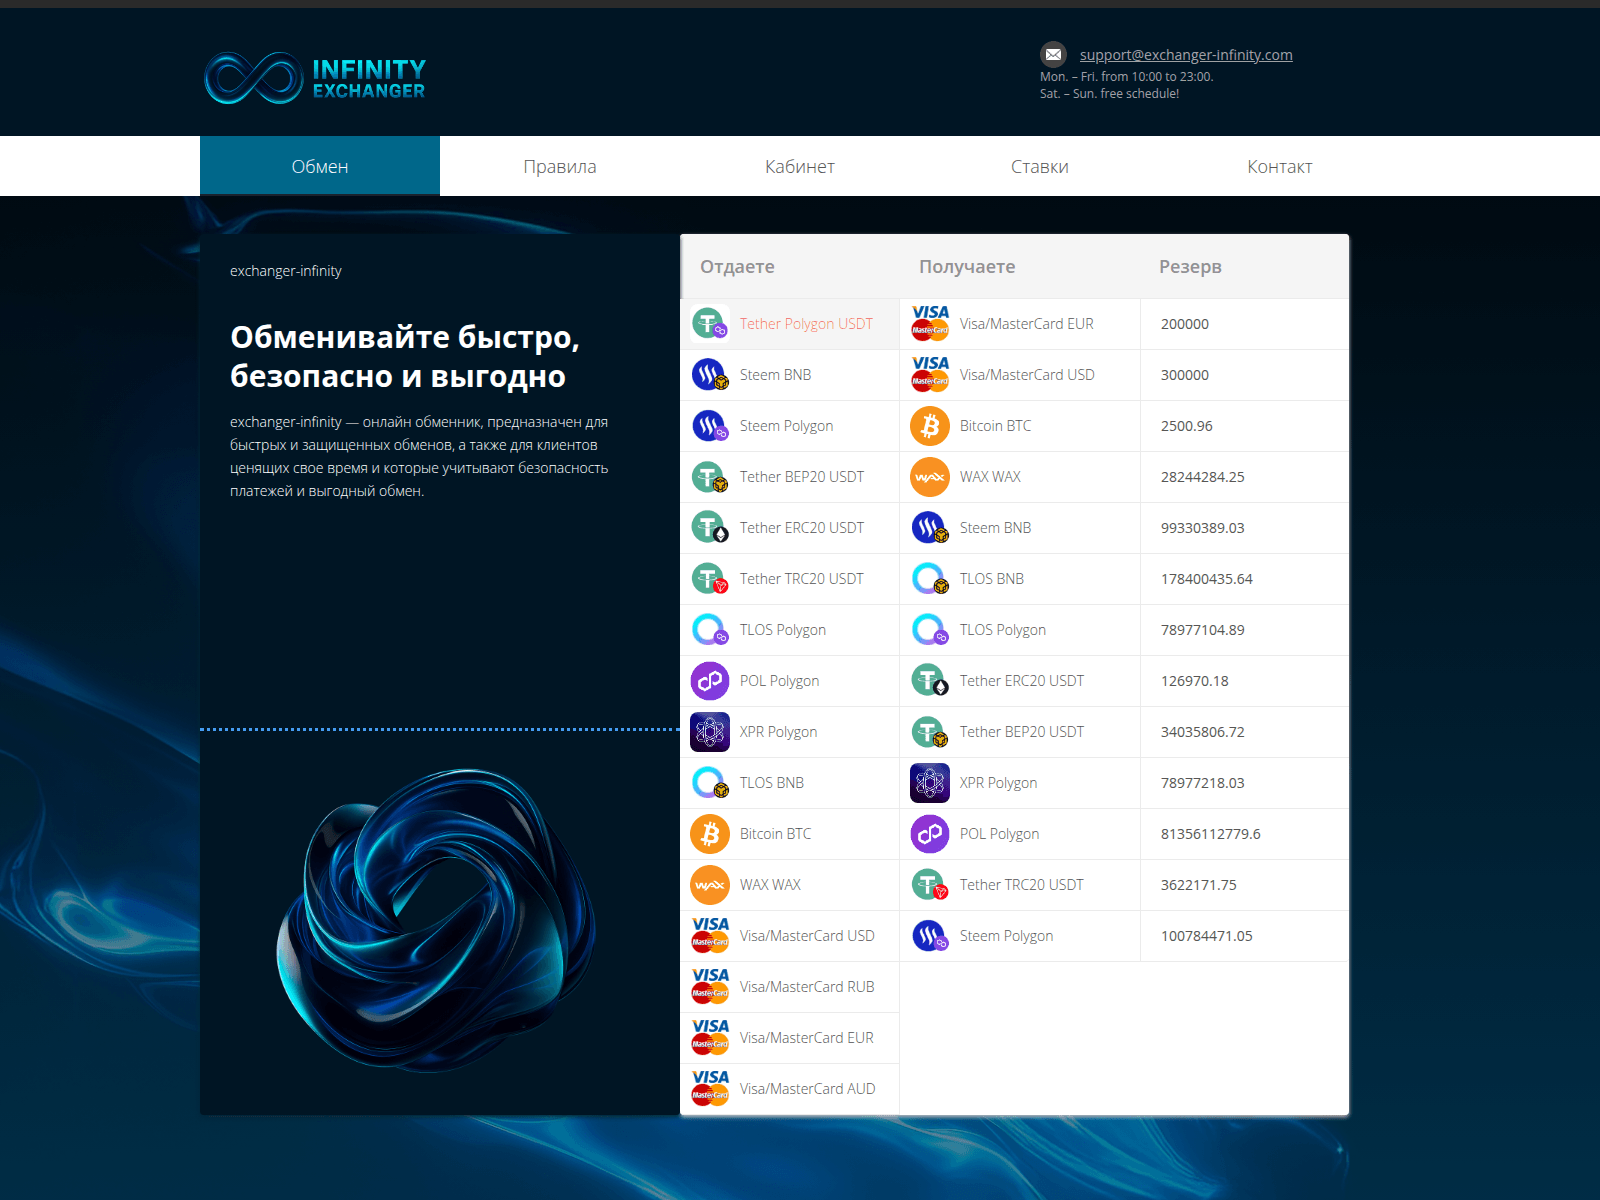
Task: Click the POL Polygon purple icon in Отдаете
Action: [x=710, y=681]
